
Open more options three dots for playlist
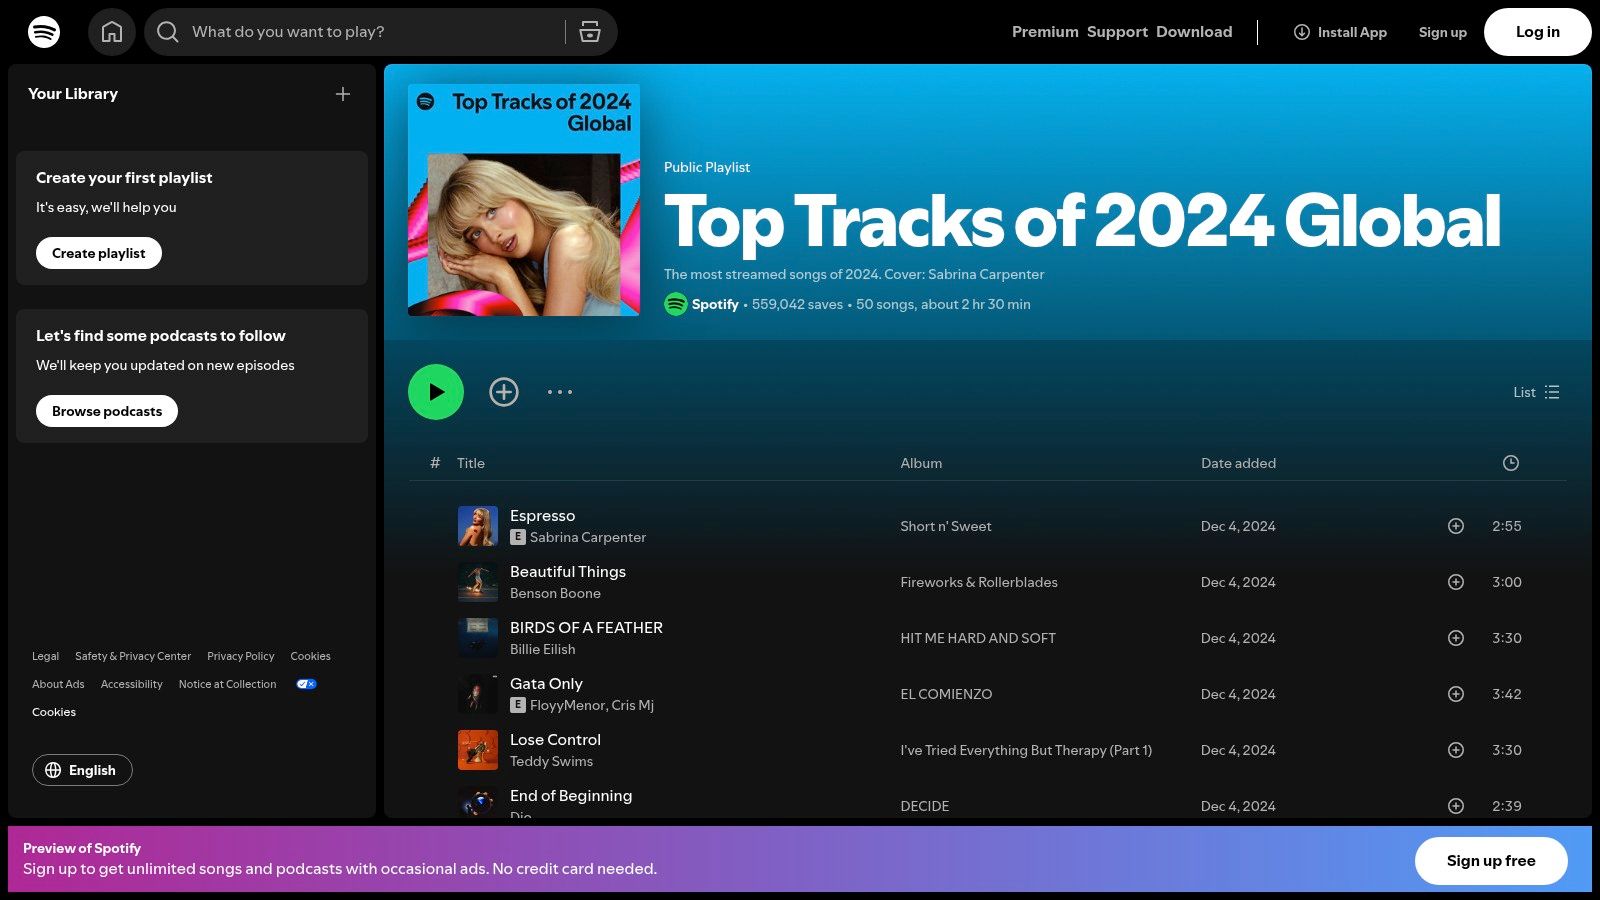tap(560, 392)
